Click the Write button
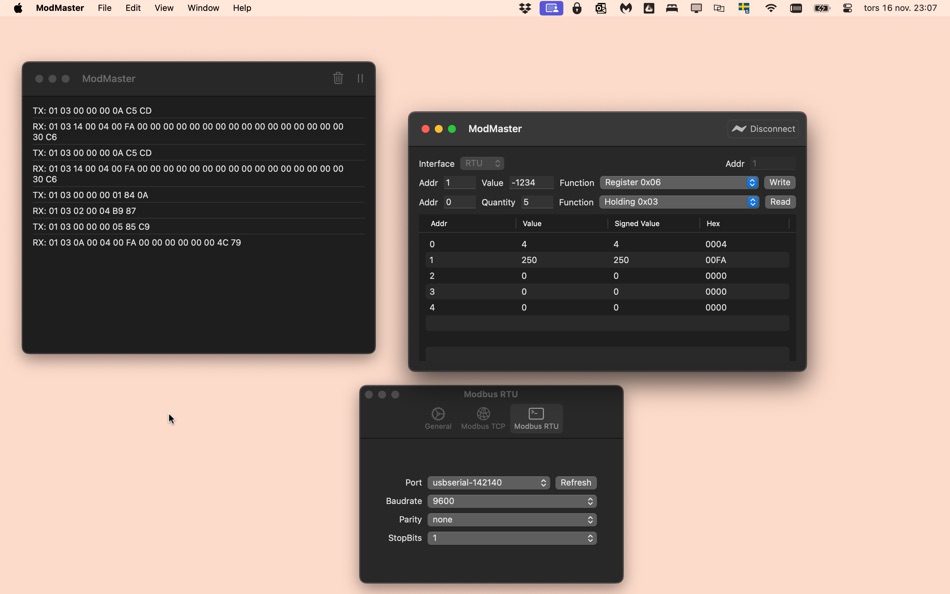The width and height of the screenshot is (950, 594). [780, 182]
